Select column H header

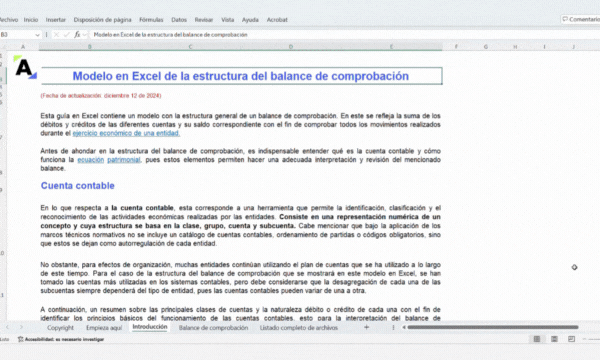tap(515, 47)
